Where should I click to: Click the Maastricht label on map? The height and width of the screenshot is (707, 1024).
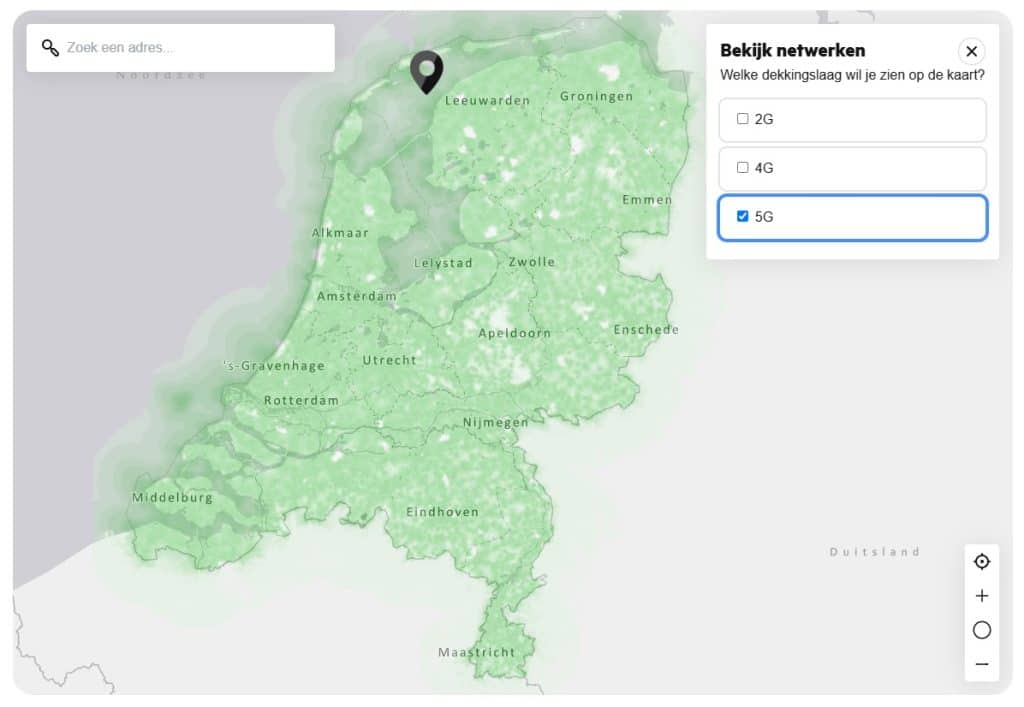477,652
